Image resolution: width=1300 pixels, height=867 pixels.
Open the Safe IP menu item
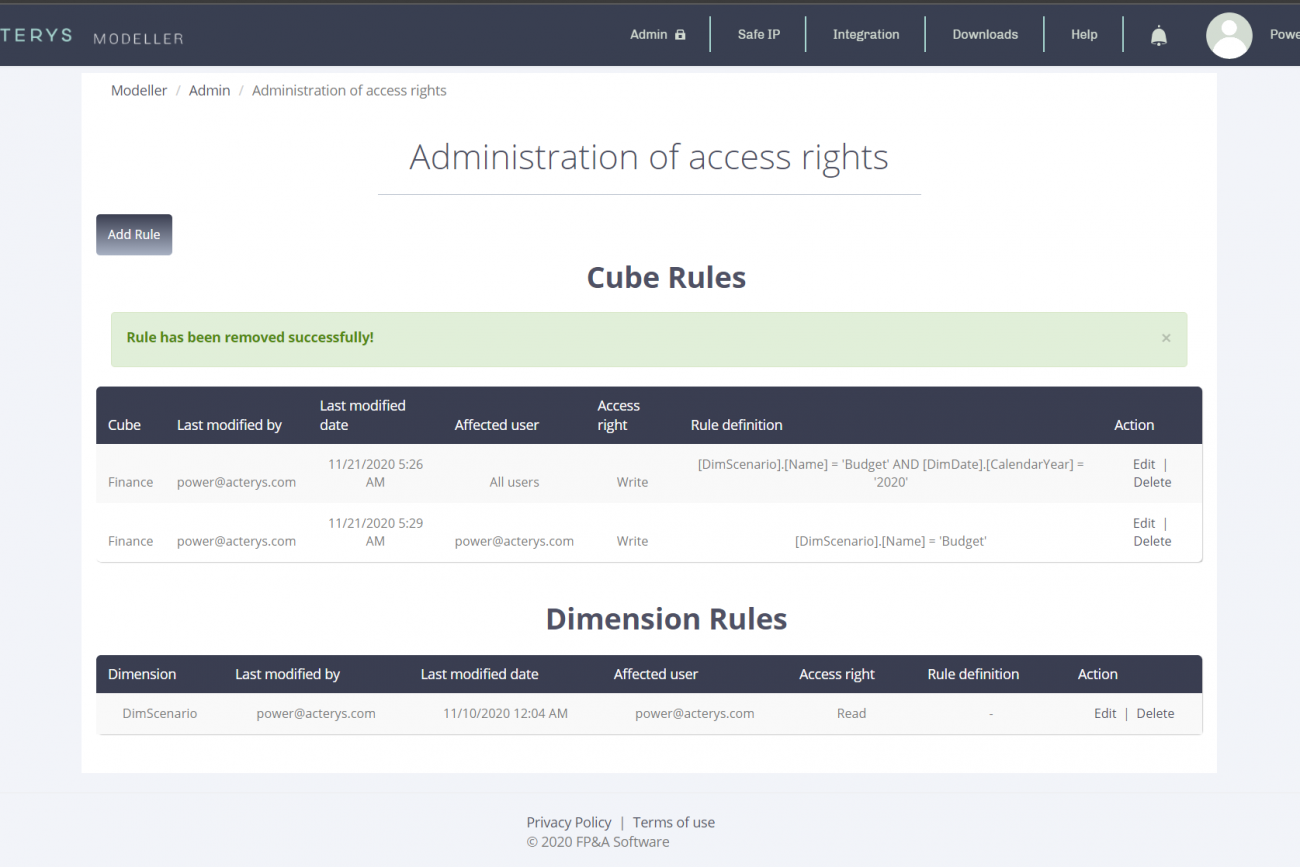pyautogui.click(x=759, y=34)
